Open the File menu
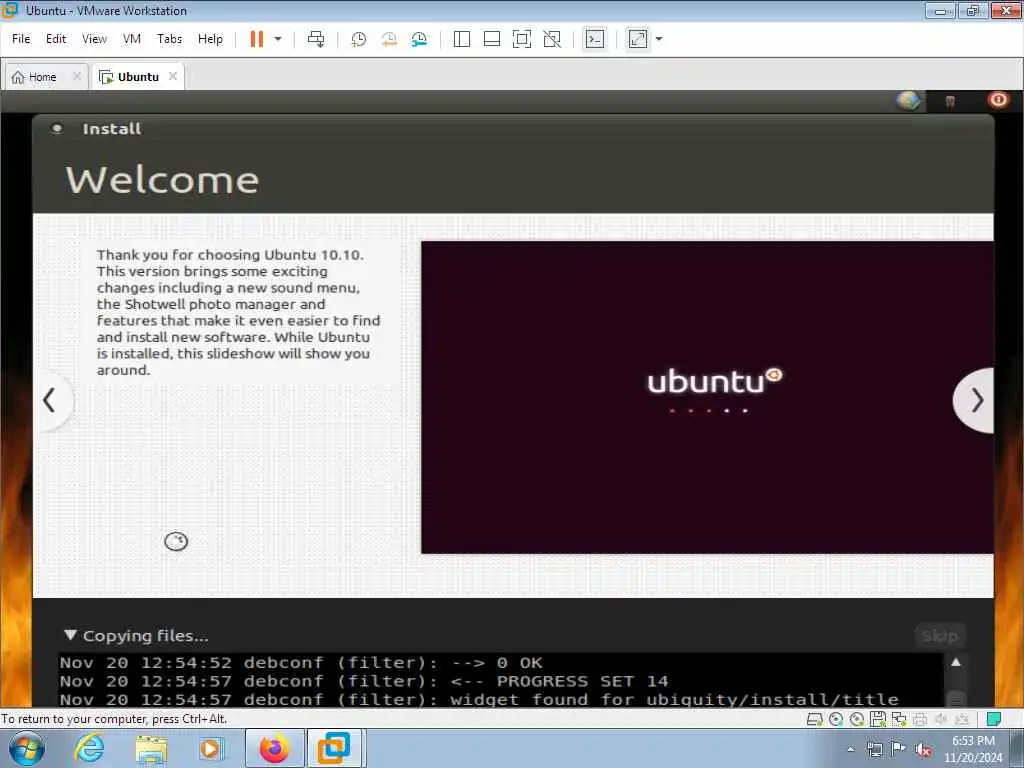Image resolution: width=1024 pixels, height=768 pixels. point(21,39)
